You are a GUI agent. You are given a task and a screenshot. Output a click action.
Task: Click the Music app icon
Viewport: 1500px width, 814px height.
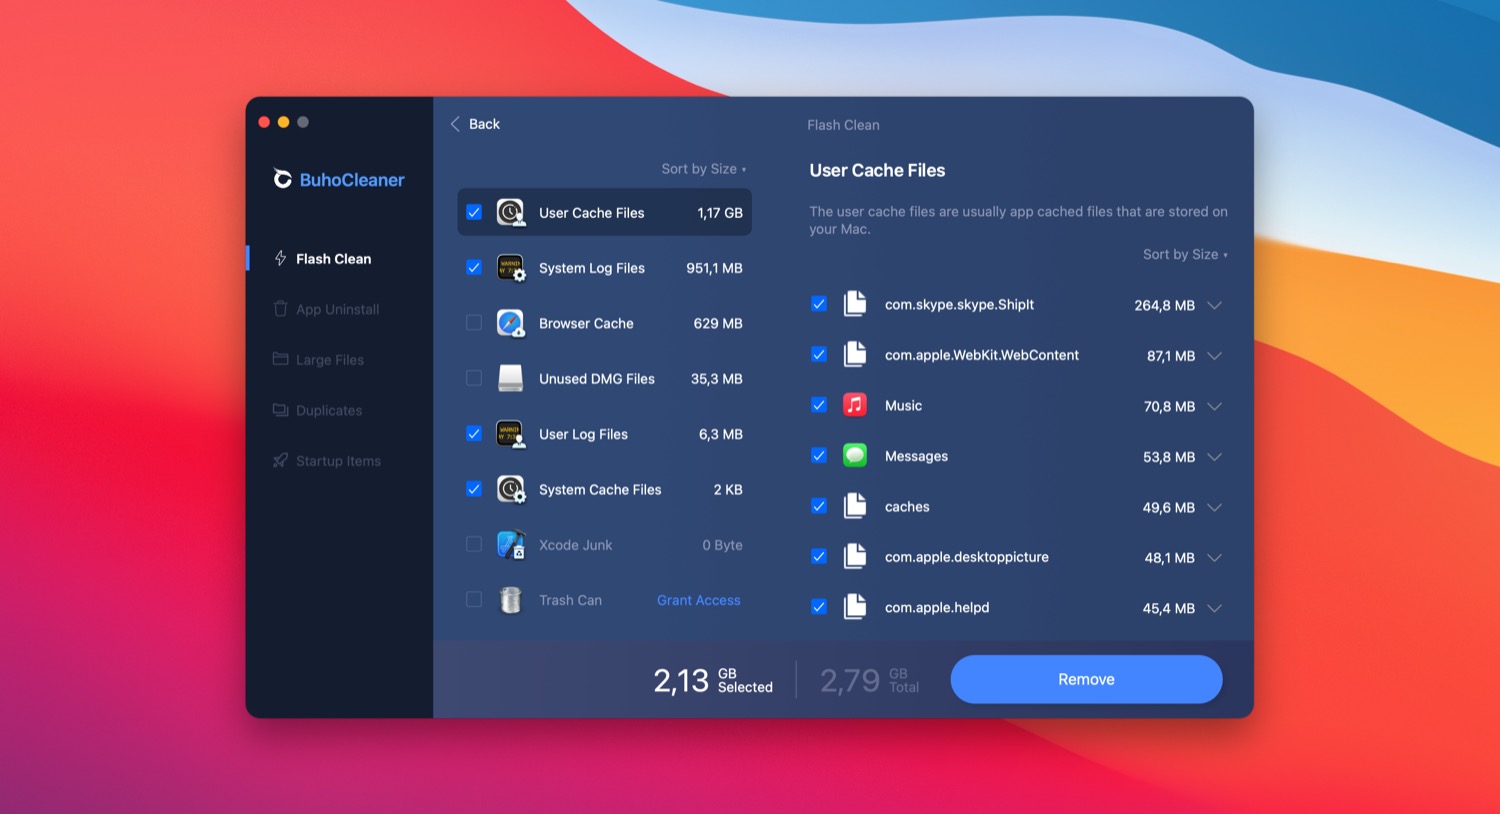855,405
